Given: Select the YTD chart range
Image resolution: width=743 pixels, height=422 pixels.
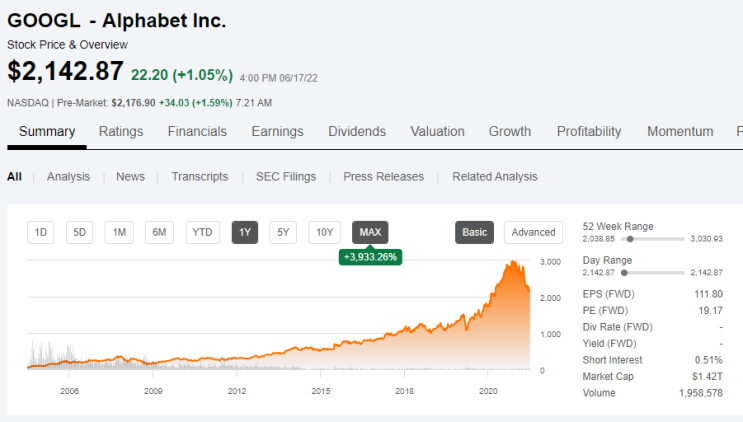Looking at the screenshot, I should (x=202, y=233).
